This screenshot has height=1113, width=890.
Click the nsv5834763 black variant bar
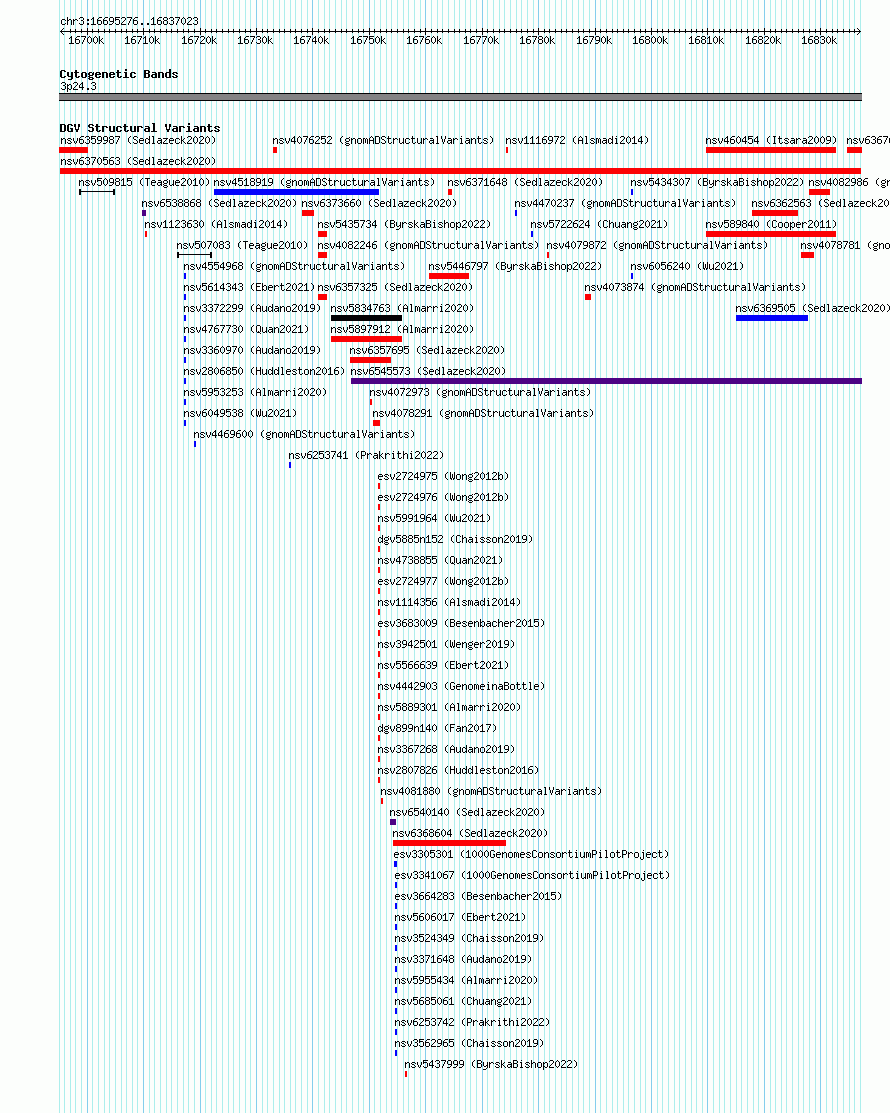366,318
